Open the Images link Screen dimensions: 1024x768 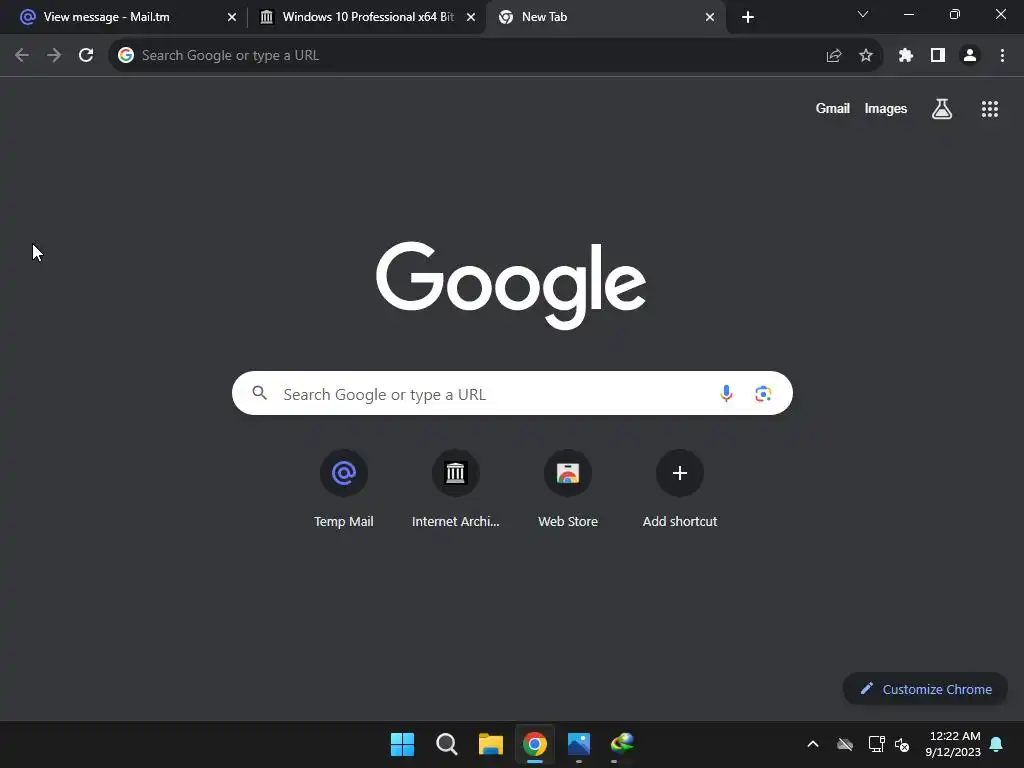(886, 108)
